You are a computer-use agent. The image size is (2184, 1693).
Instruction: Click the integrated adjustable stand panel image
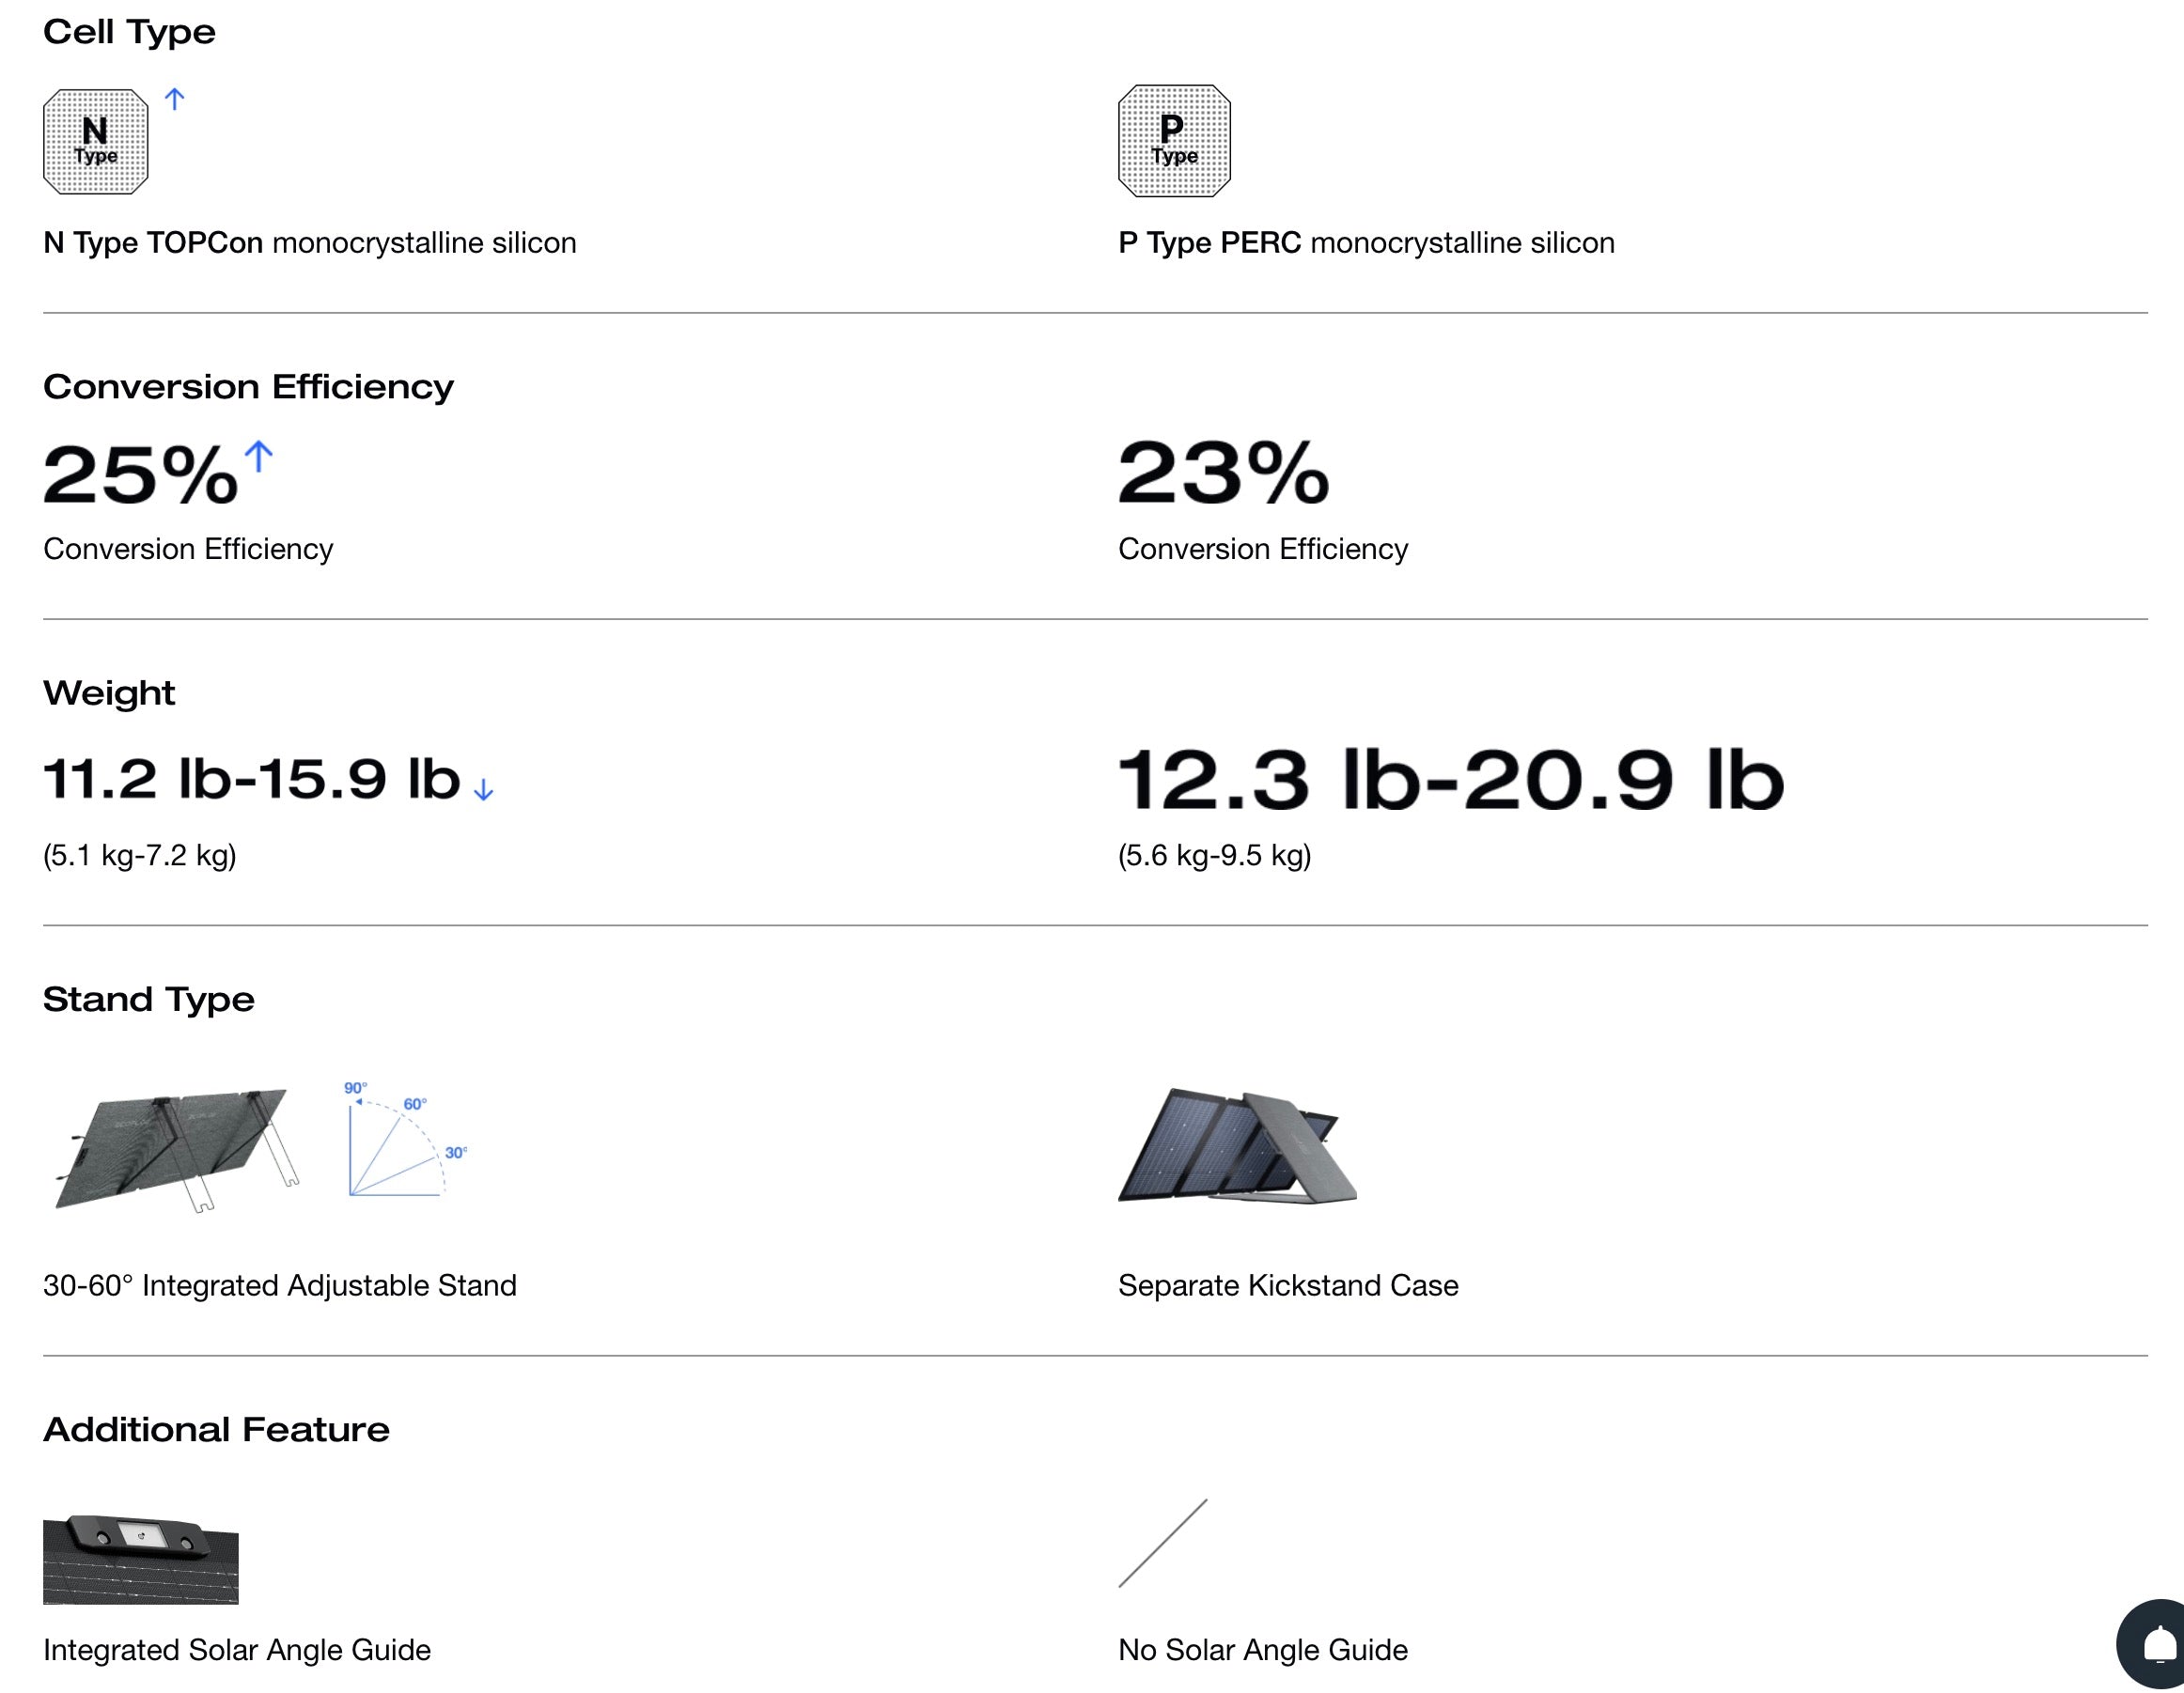pyautogui.click(x=176, y=1148)
